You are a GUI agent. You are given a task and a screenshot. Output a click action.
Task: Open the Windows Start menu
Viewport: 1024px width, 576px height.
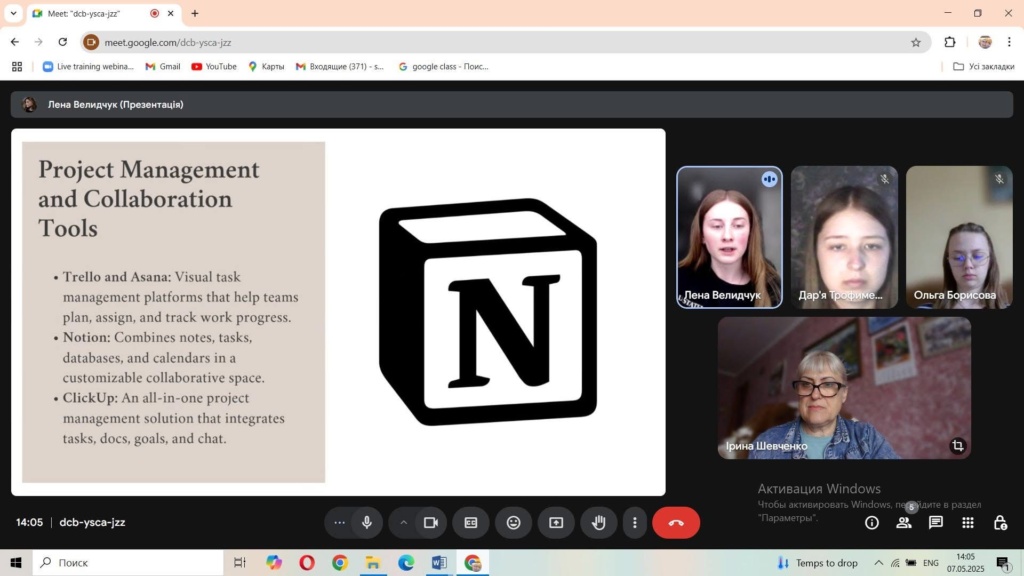(x=16, y=562)
